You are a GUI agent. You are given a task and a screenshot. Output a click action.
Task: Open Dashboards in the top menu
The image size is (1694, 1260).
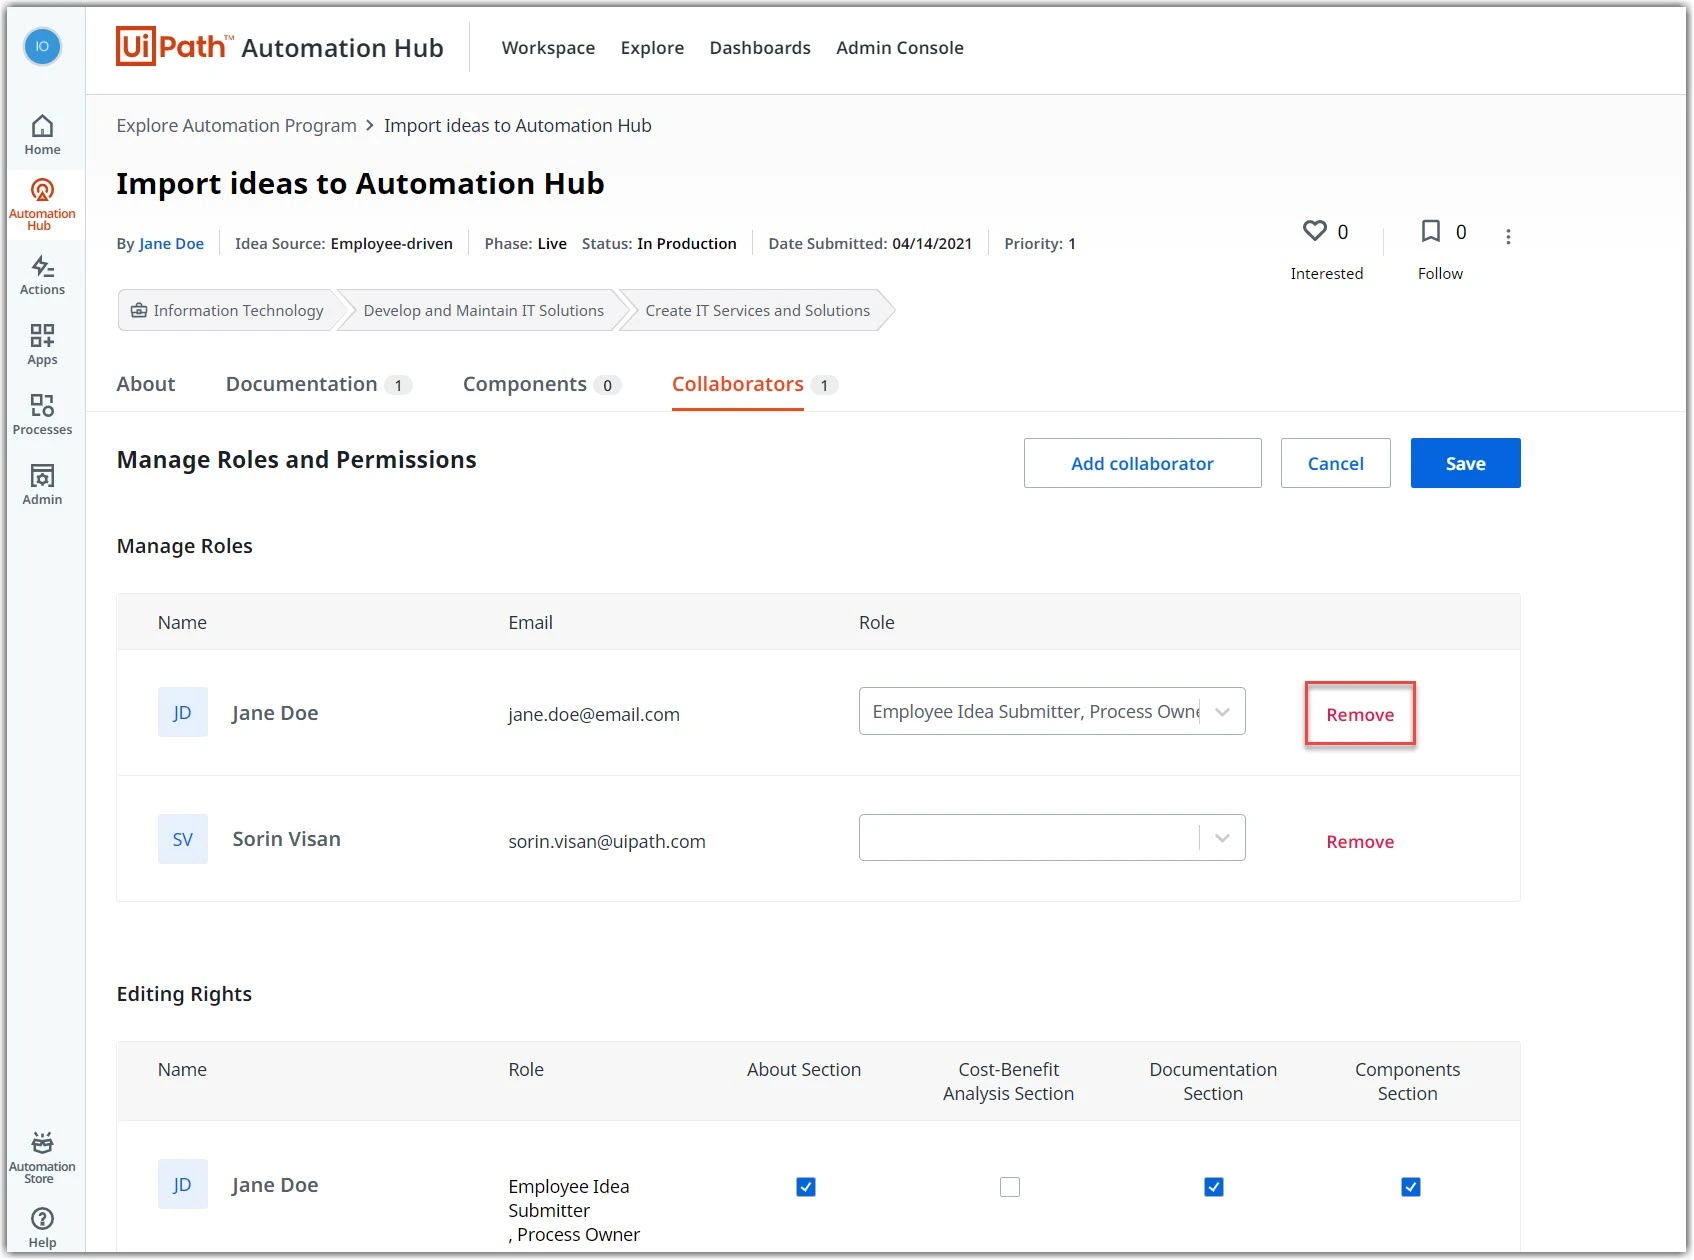pyautogui.click(x=760, y=47)
